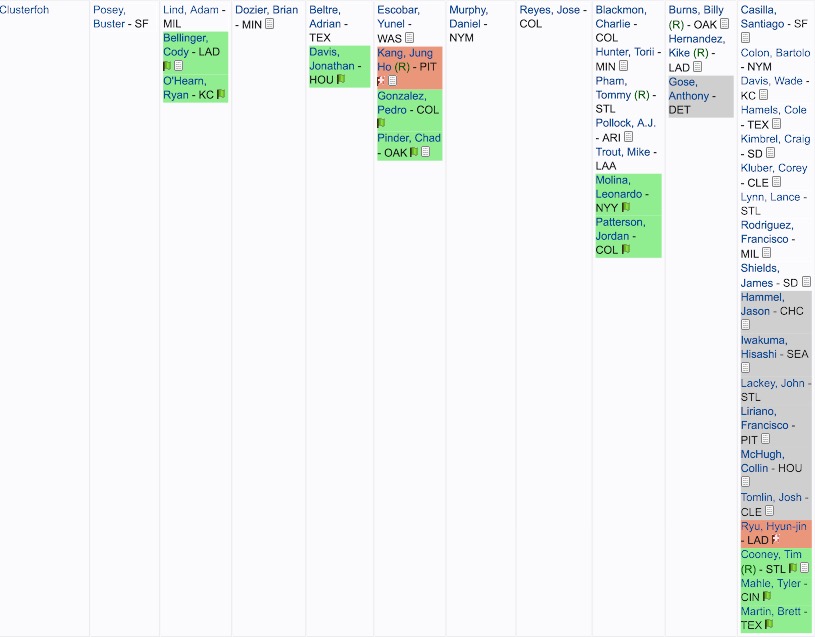Image resolution: width=815 pixels, height=637 pixels.
Task: Open the note icon beside Cody Bellinger
Action: tap(178, 65)
